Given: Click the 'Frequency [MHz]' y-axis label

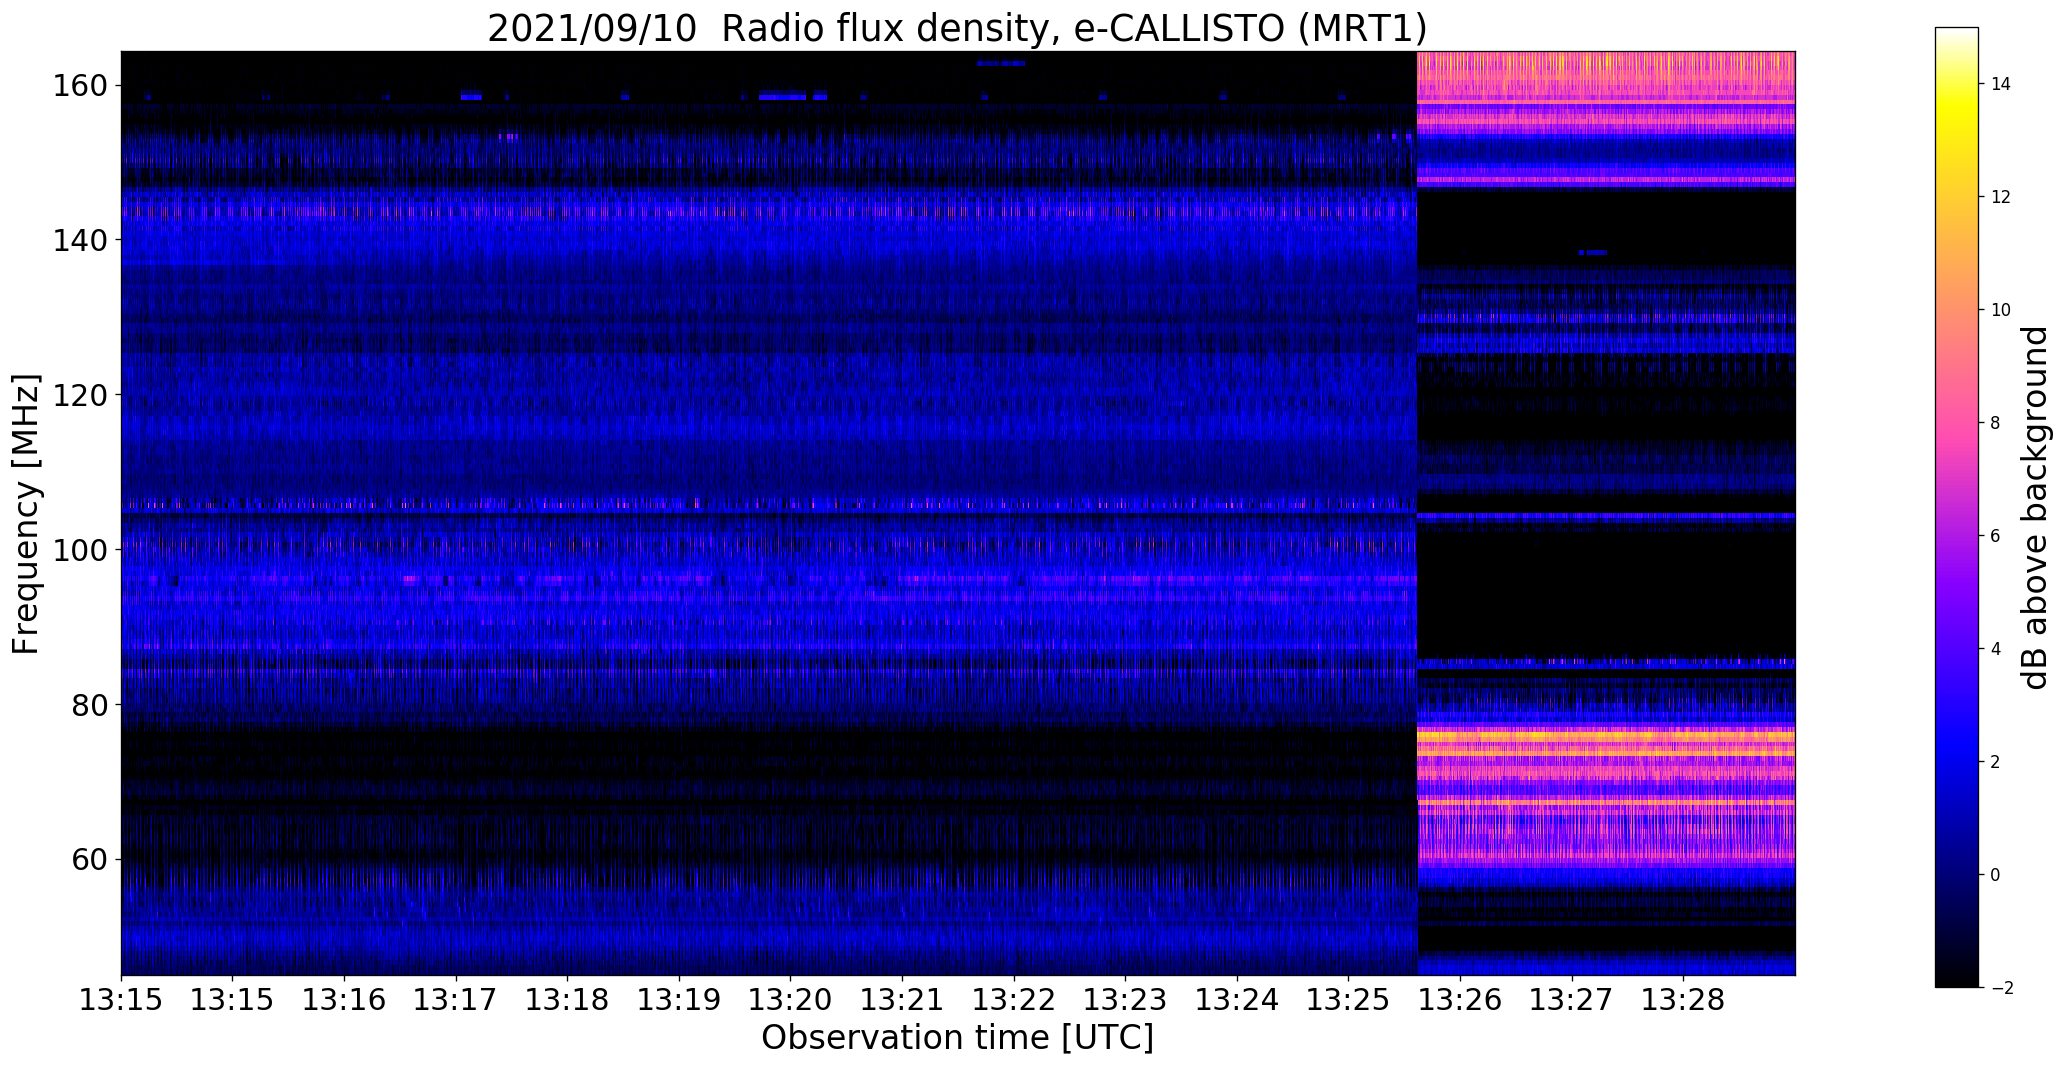Looking at the screenshot, I should (x=26, y=514).
